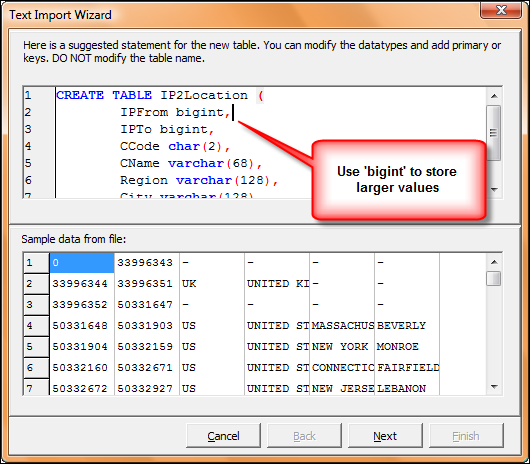This screenshot has height=464, width=530.
Task: Click cell 50331903 in row 4
Action: pos(147,325)
